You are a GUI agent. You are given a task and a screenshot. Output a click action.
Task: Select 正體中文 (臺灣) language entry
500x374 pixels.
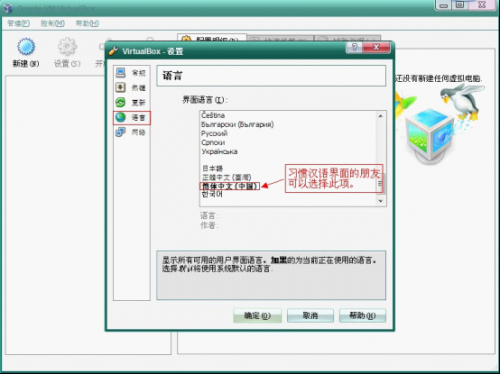pyautogui.click(x=226, y=177)
